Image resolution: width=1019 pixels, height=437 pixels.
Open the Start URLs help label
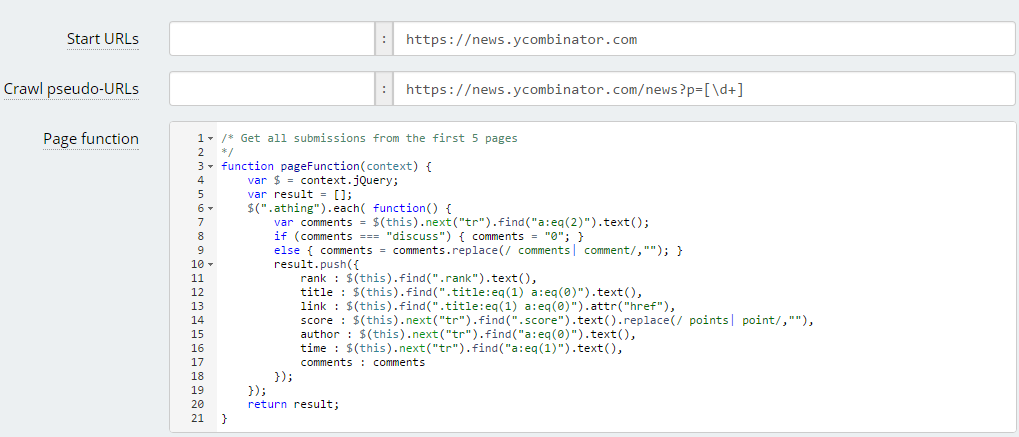click(103, 39)
